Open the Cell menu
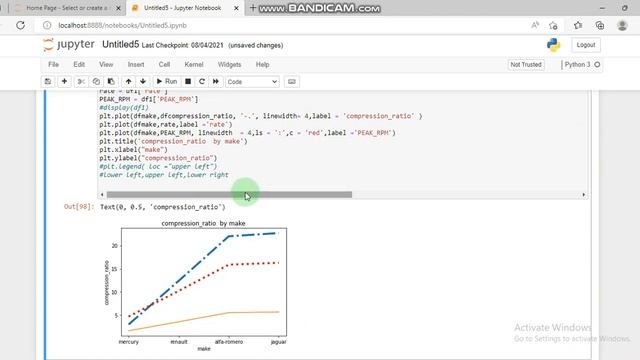The height and width of the screenshot is (360, 640). (x=164, y=64)
